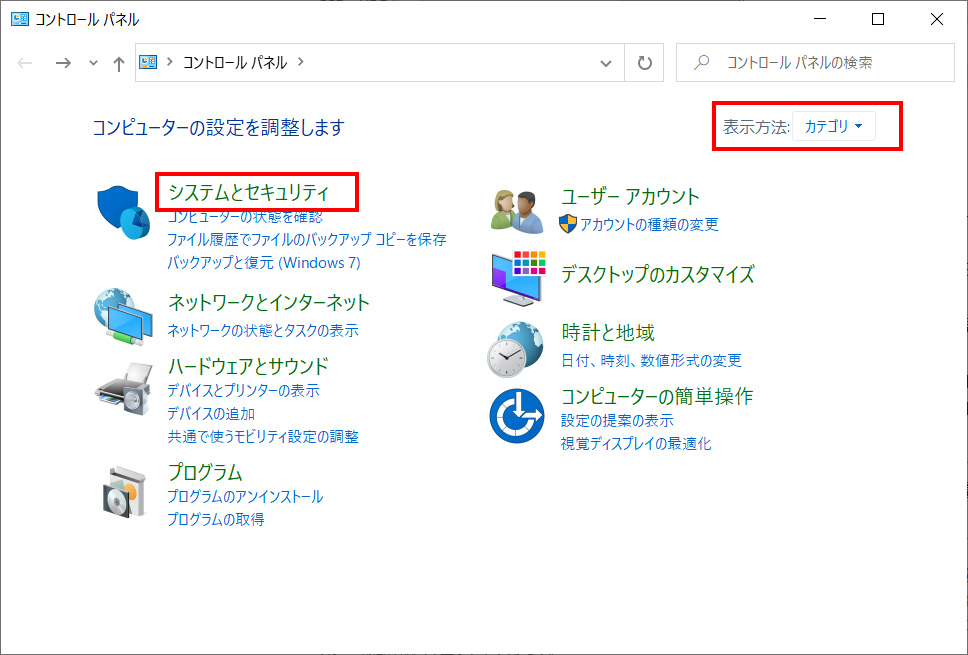Go back with the left arrow

click(x=25, y=63)
